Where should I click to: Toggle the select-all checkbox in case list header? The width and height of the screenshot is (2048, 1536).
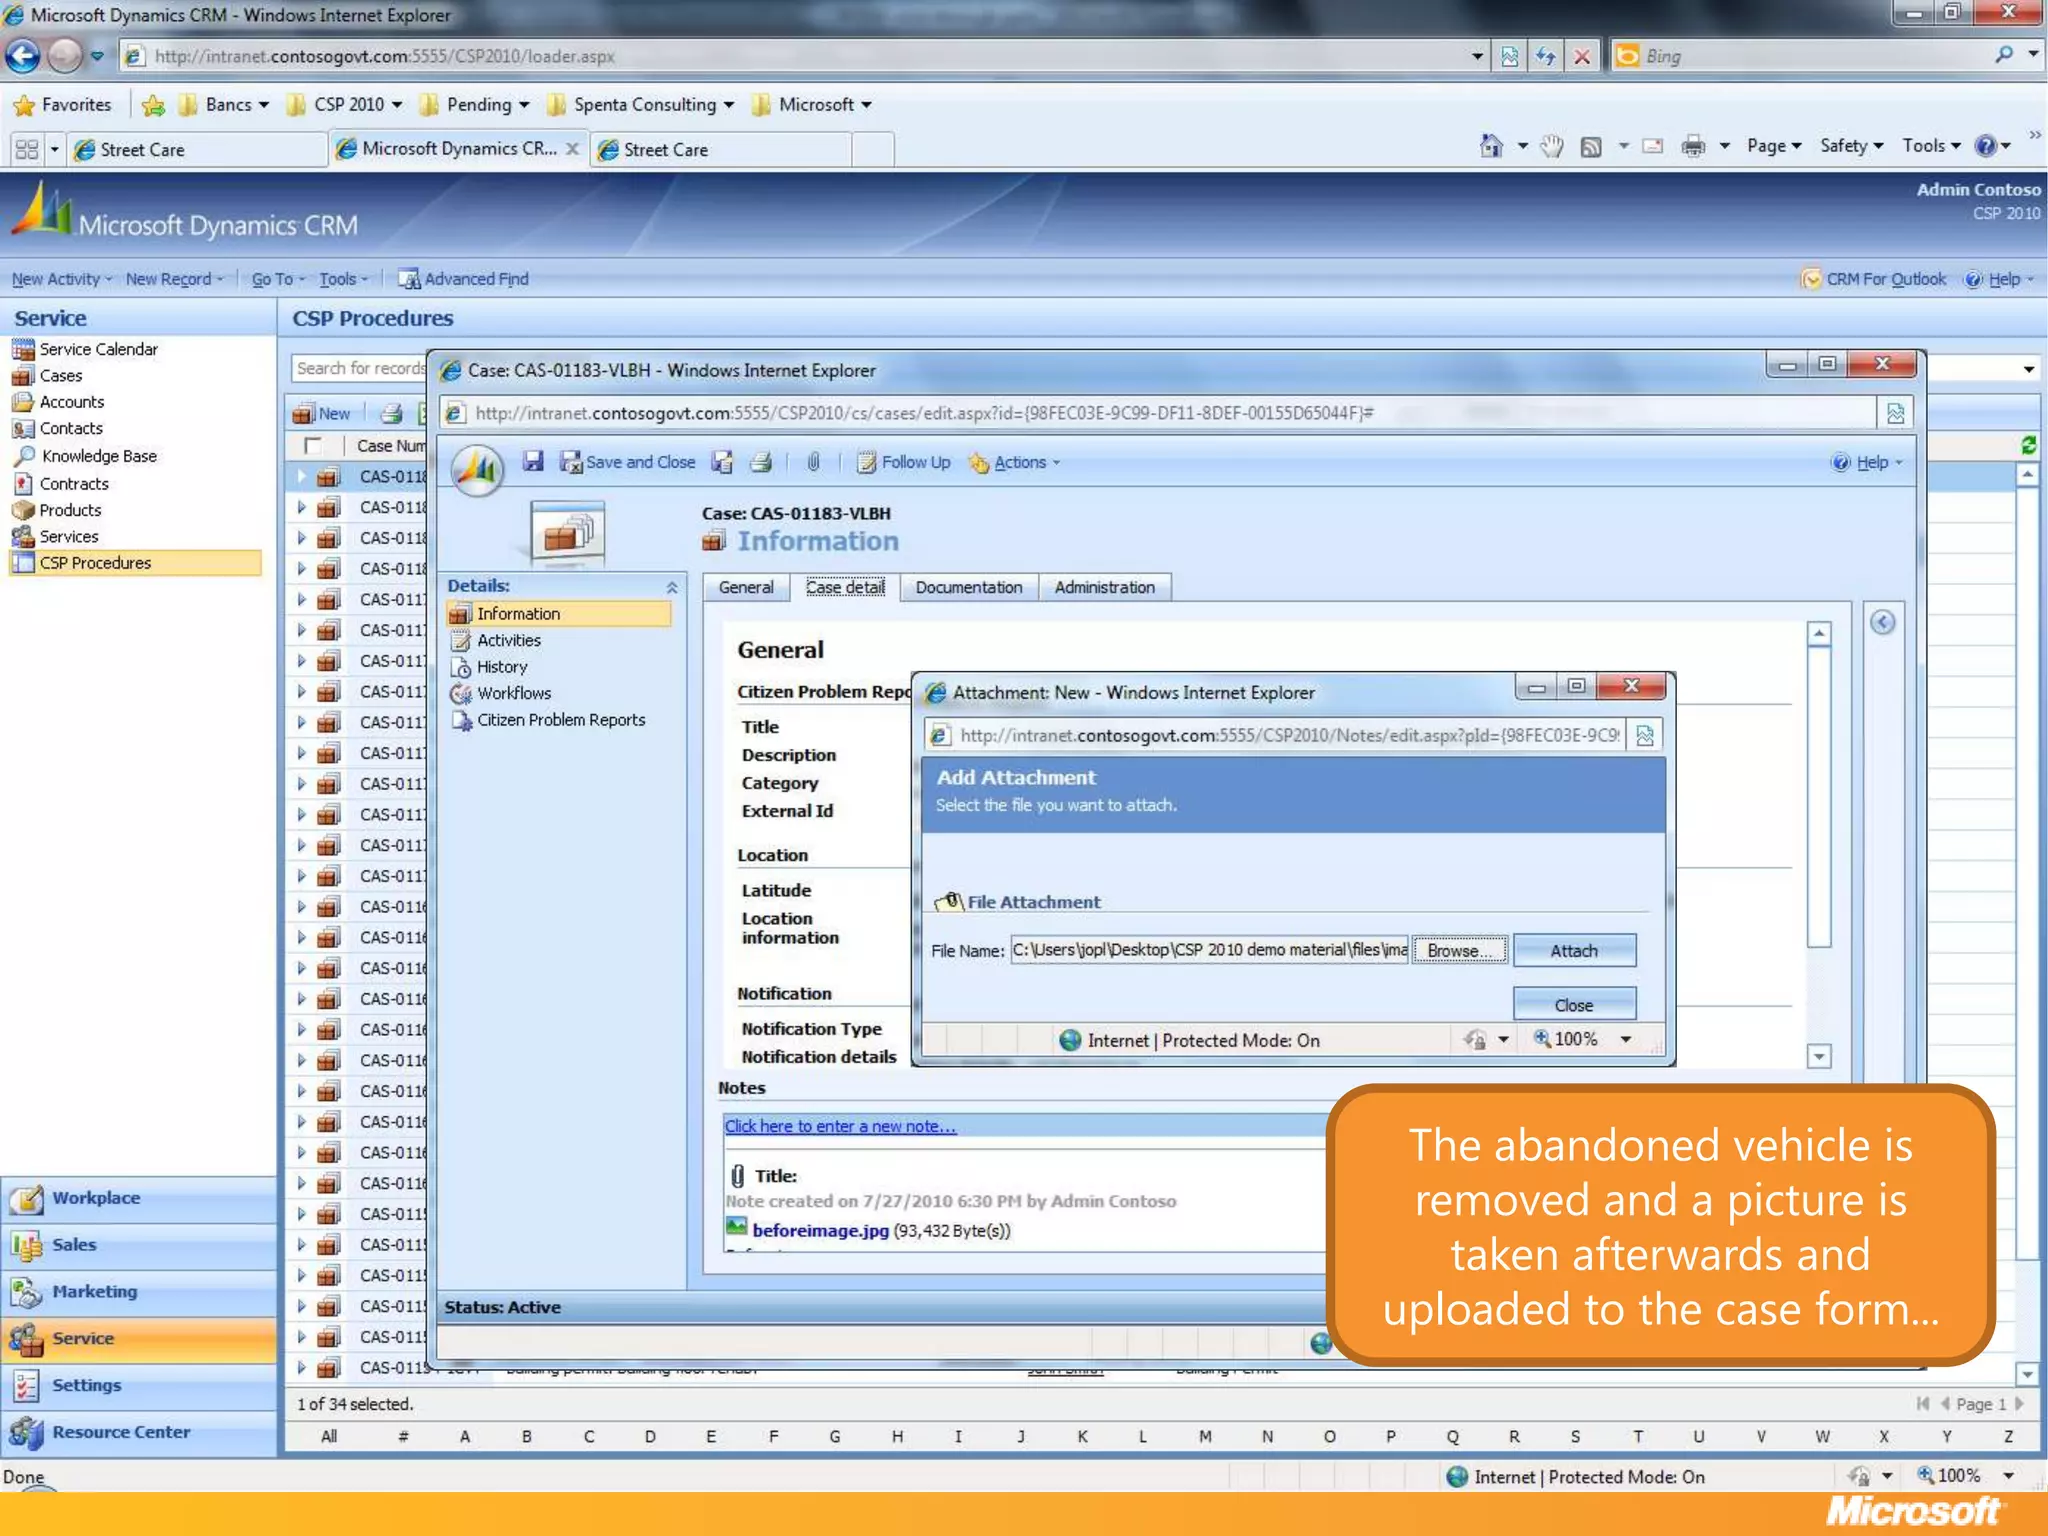tap(313, 445)
